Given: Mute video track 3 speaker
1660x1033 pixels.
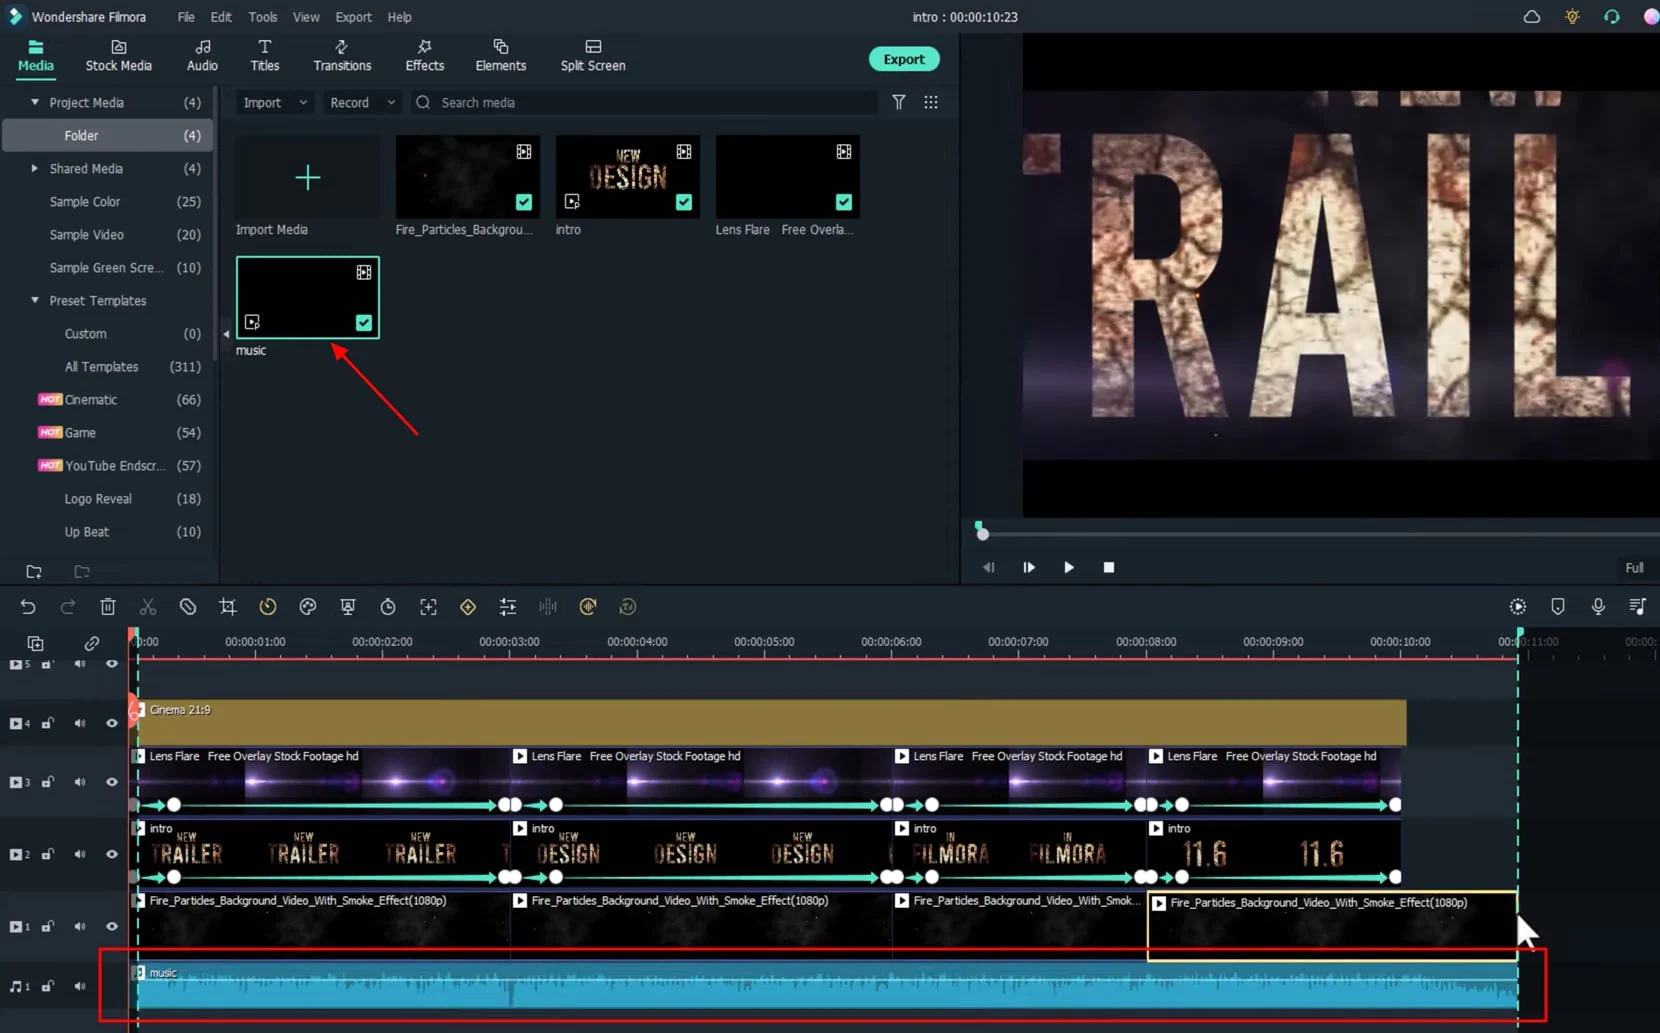Looking at the screenshot, I should pos(80,782).
